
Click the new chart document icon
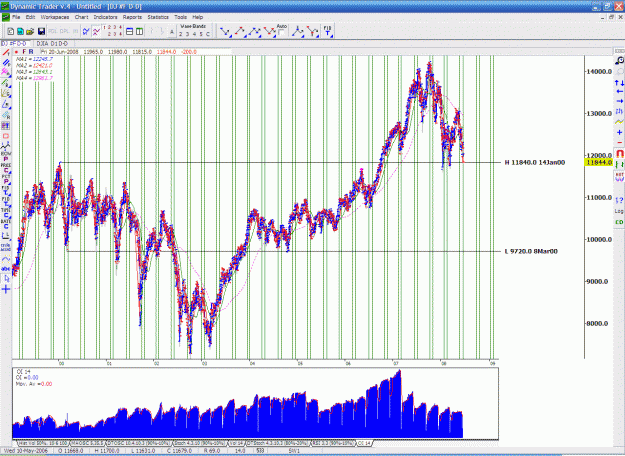coord(11,31)
